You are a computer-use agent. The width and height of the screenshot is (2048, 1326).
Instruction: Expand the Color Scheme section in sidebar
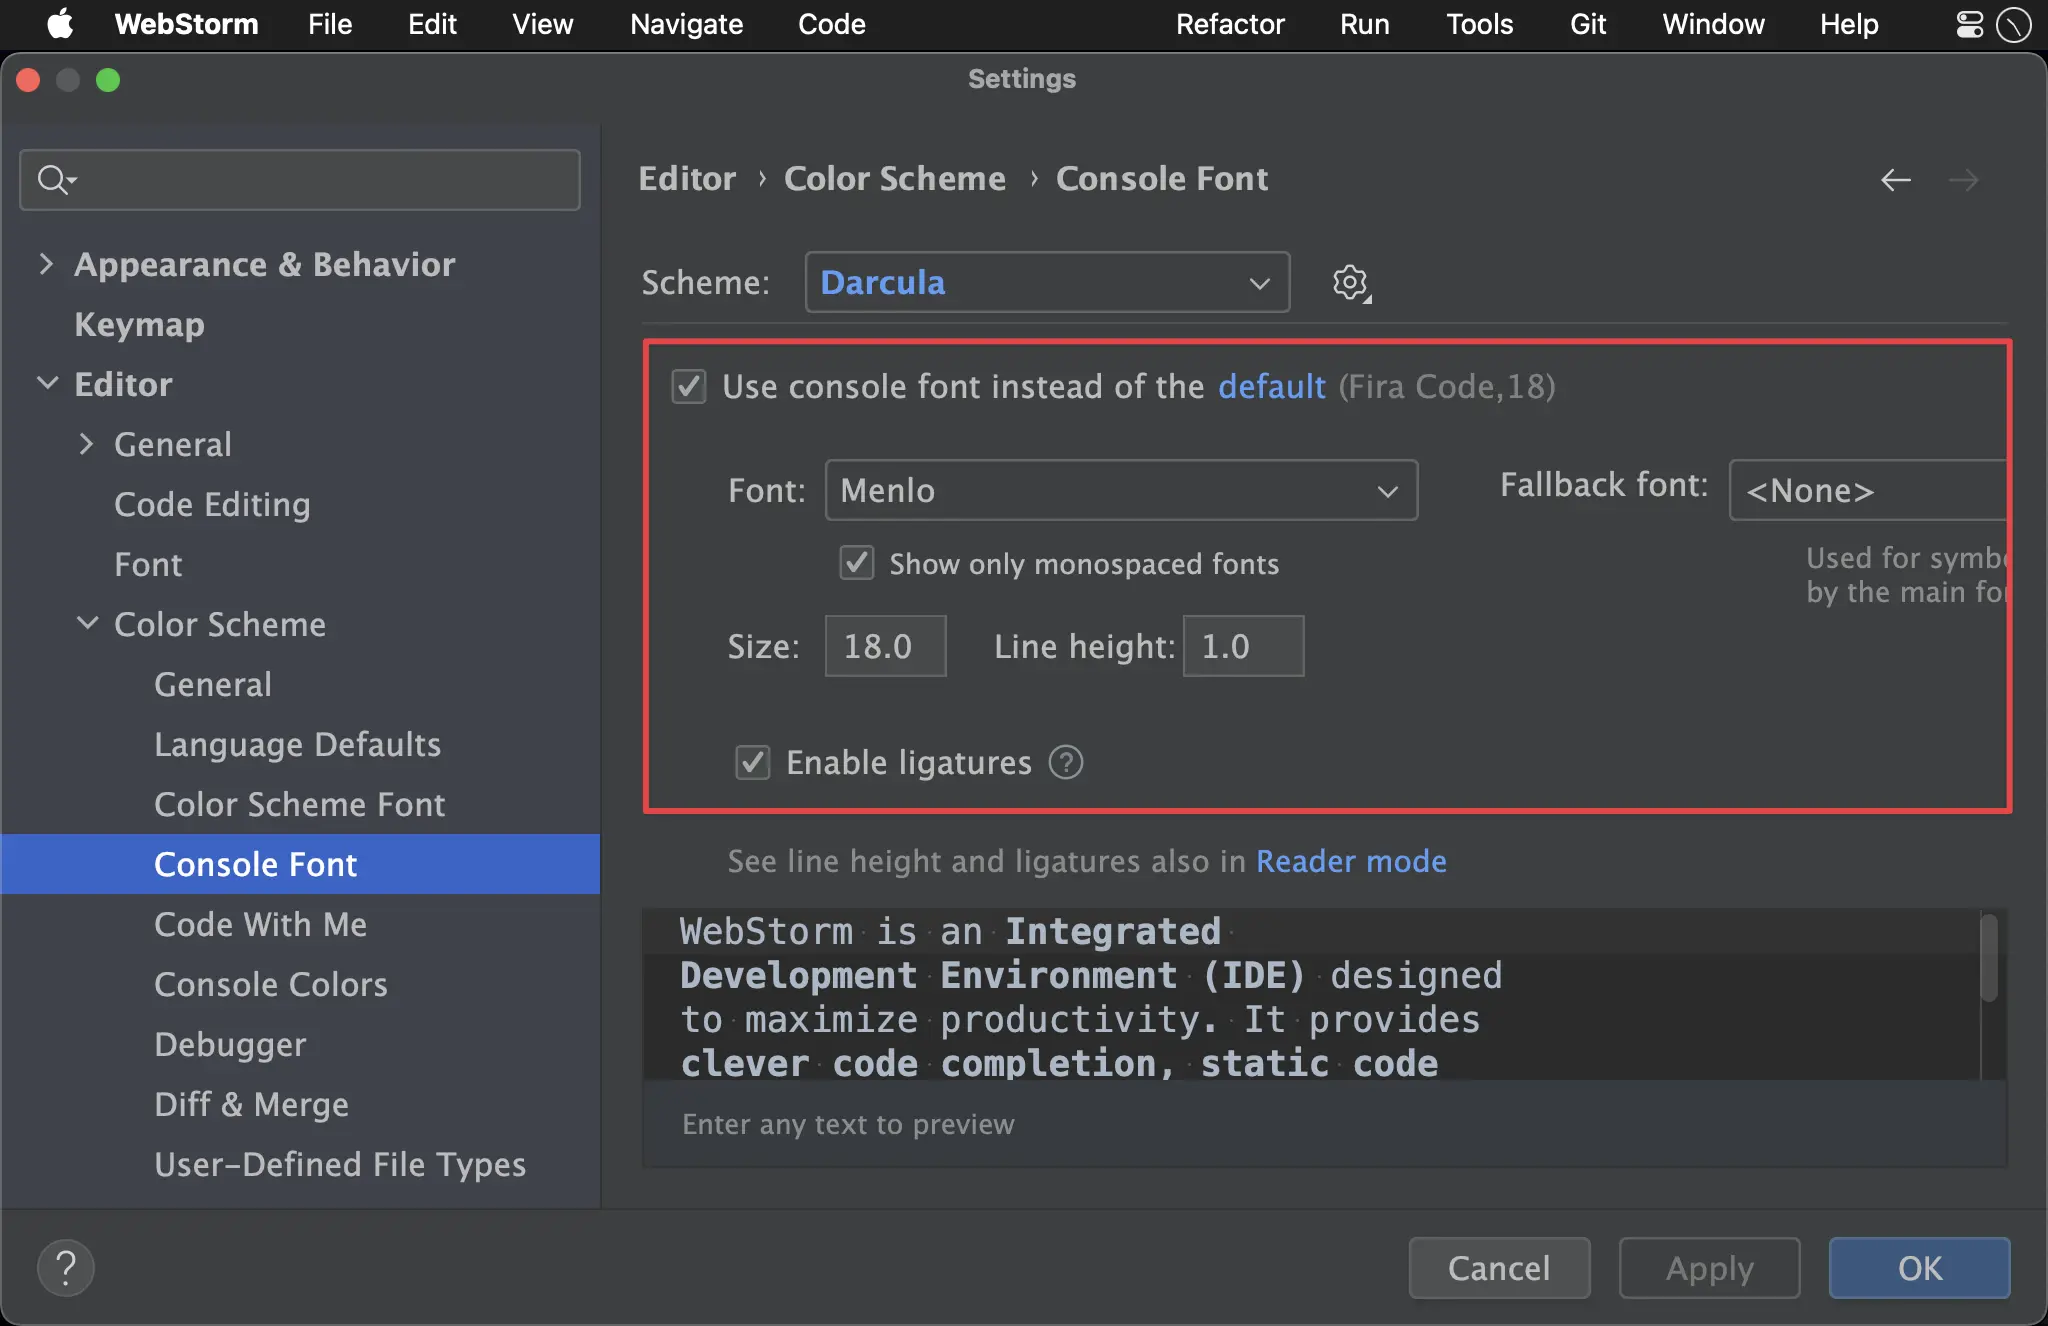(x=87, y=623)
